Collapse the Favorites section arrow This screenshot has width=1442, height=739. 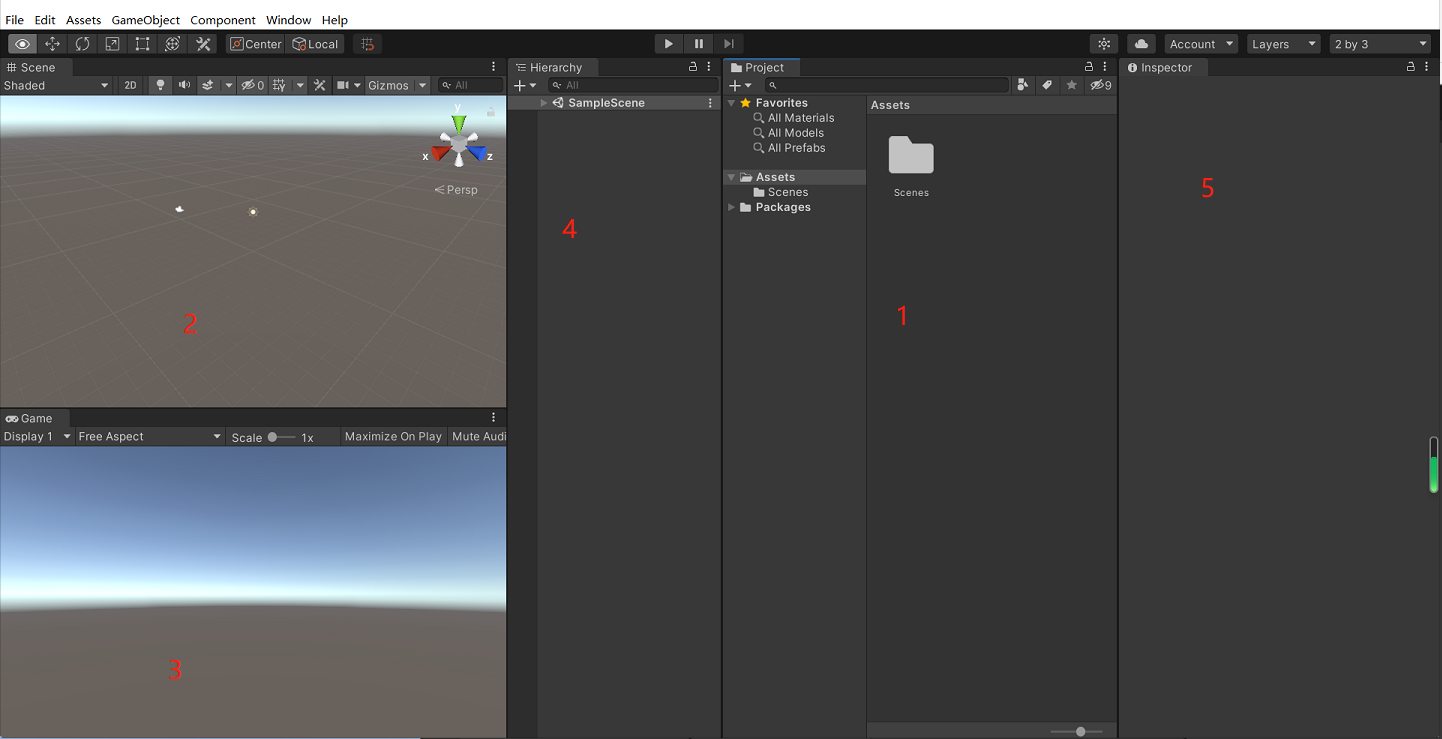click(731, 103)
